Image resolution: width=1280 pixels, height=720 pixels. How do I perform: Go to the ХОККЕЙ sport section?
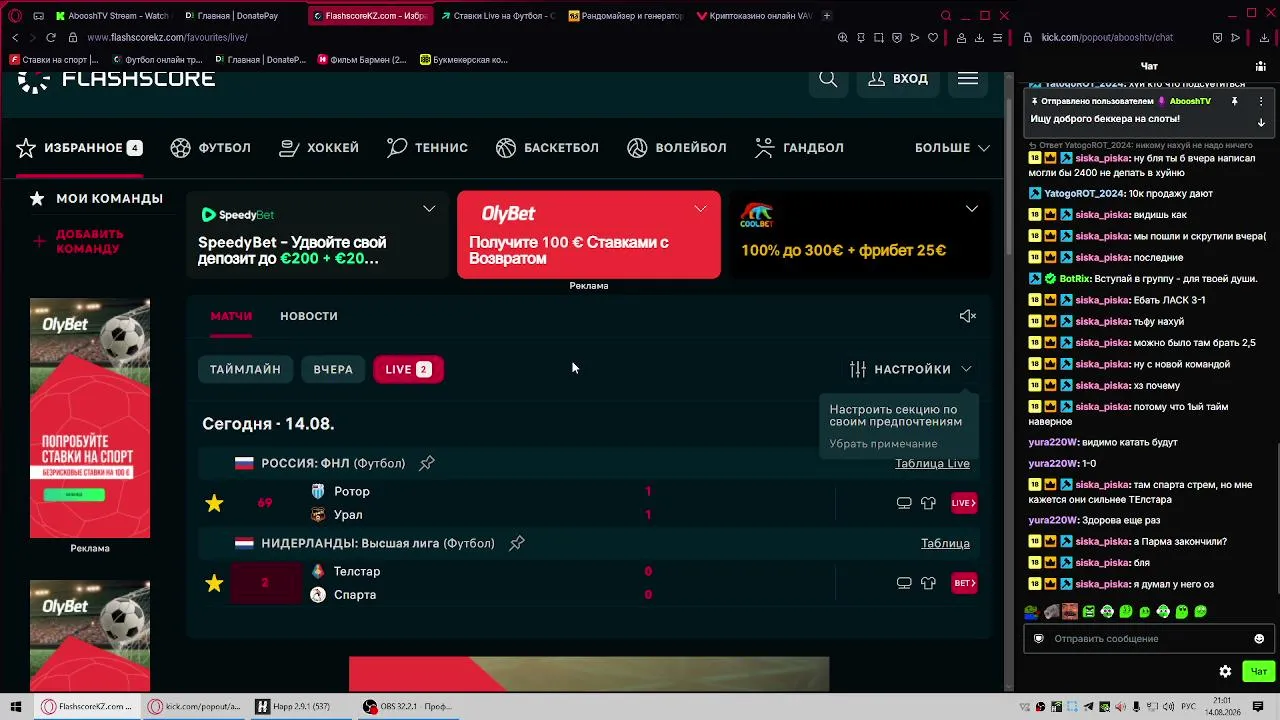tap(319, 148)
